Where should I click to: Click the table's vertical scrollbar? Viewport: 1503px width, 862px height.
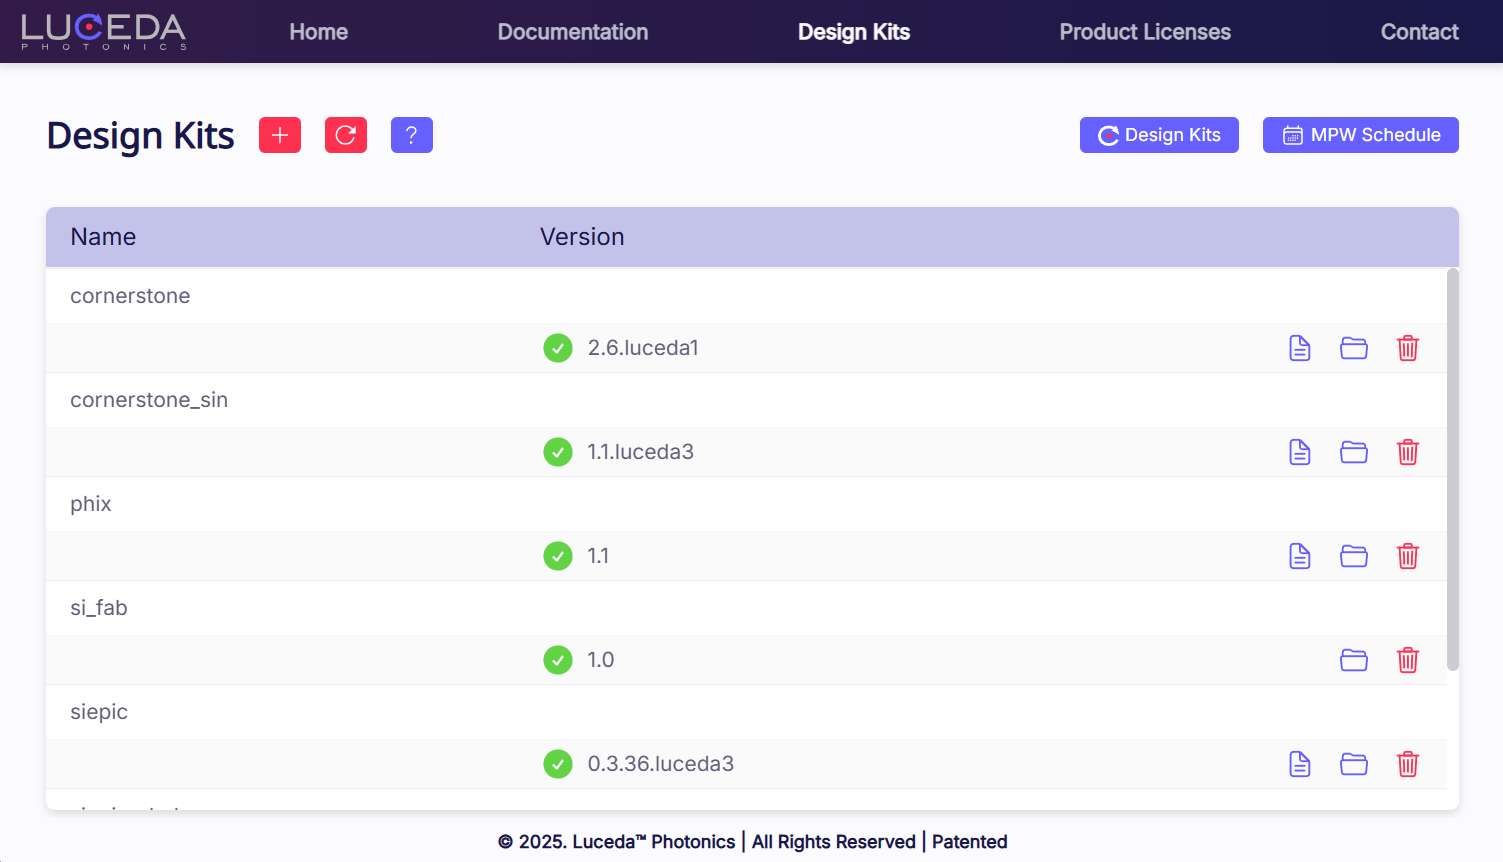tap(1452, 470)
